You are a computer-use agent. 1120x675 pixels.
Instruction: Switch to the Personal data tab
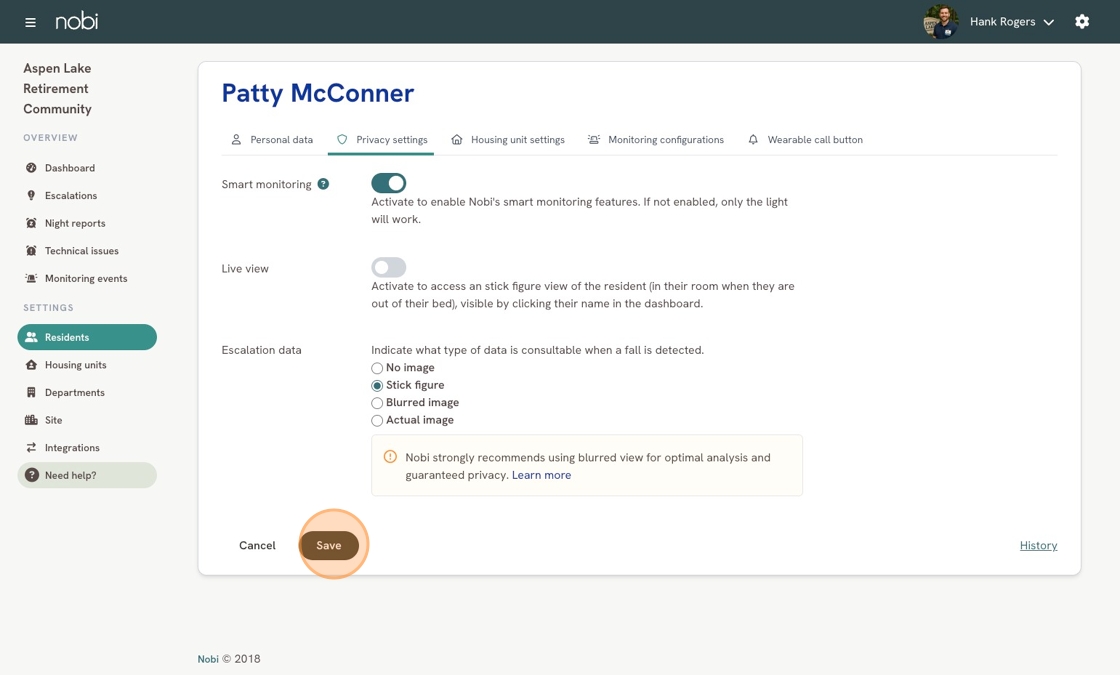(272, 140)
